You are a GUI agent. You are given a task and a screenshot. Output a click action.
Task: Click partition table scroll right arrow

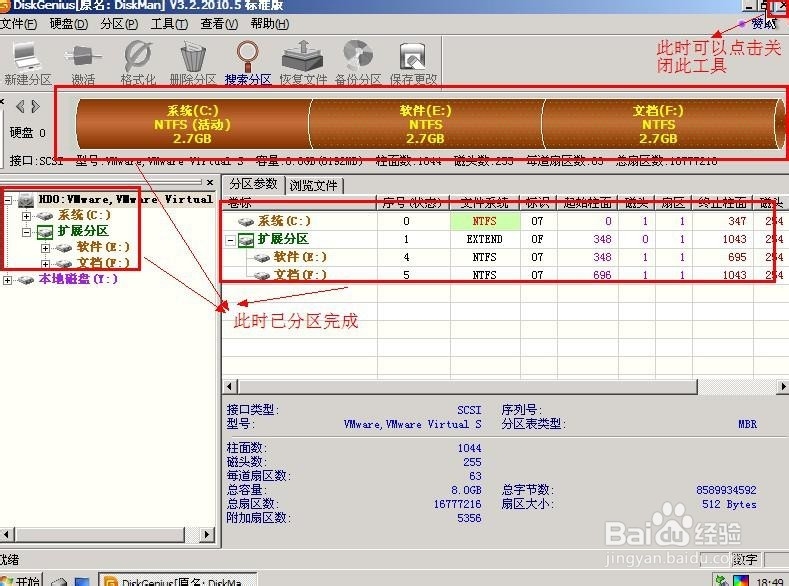782,386
